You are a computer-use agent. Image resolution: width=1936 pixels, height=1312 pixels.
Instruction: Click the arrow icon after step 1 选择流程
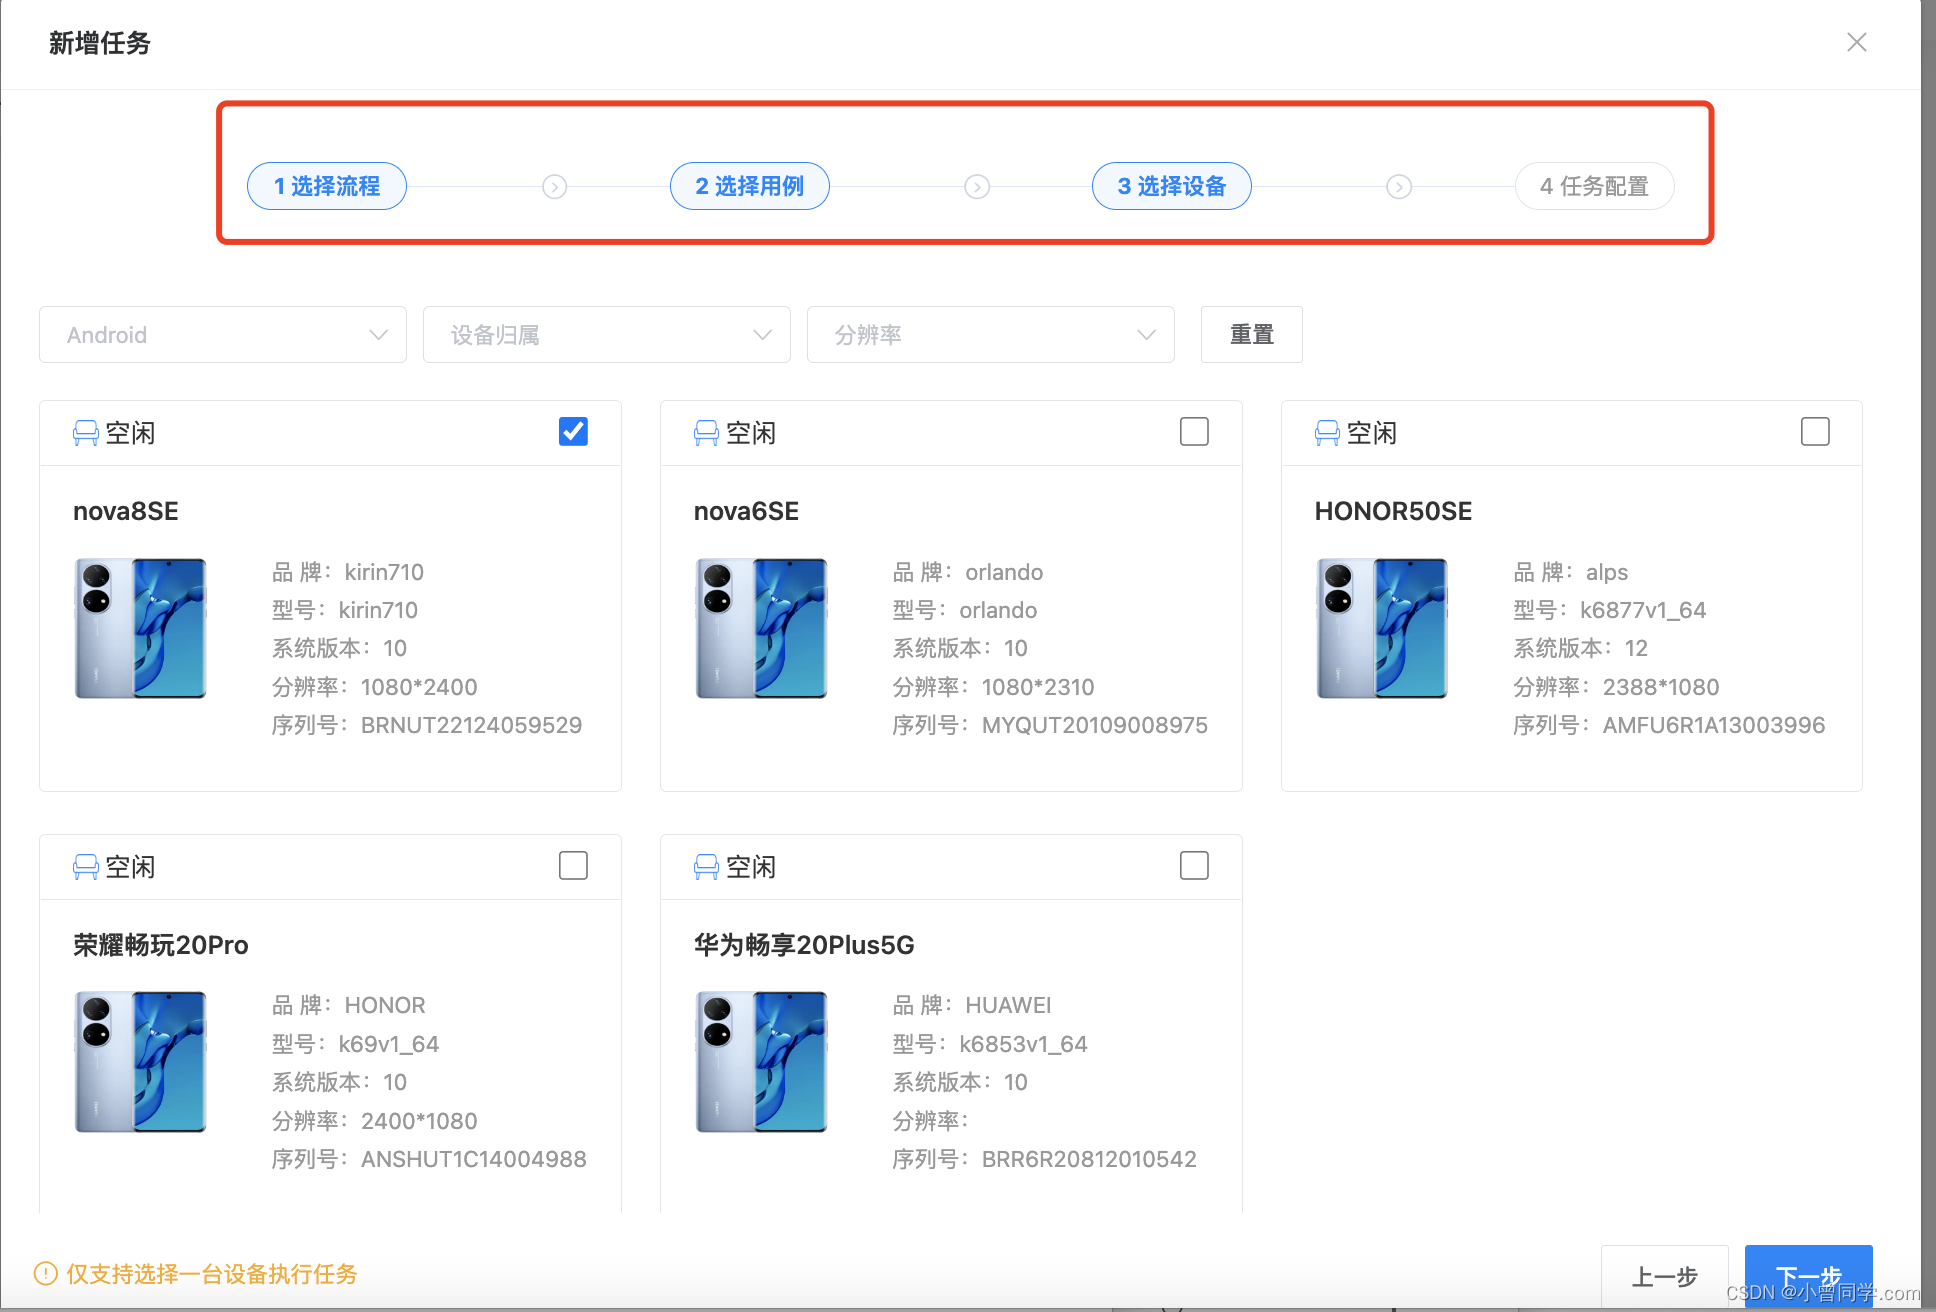555,187
